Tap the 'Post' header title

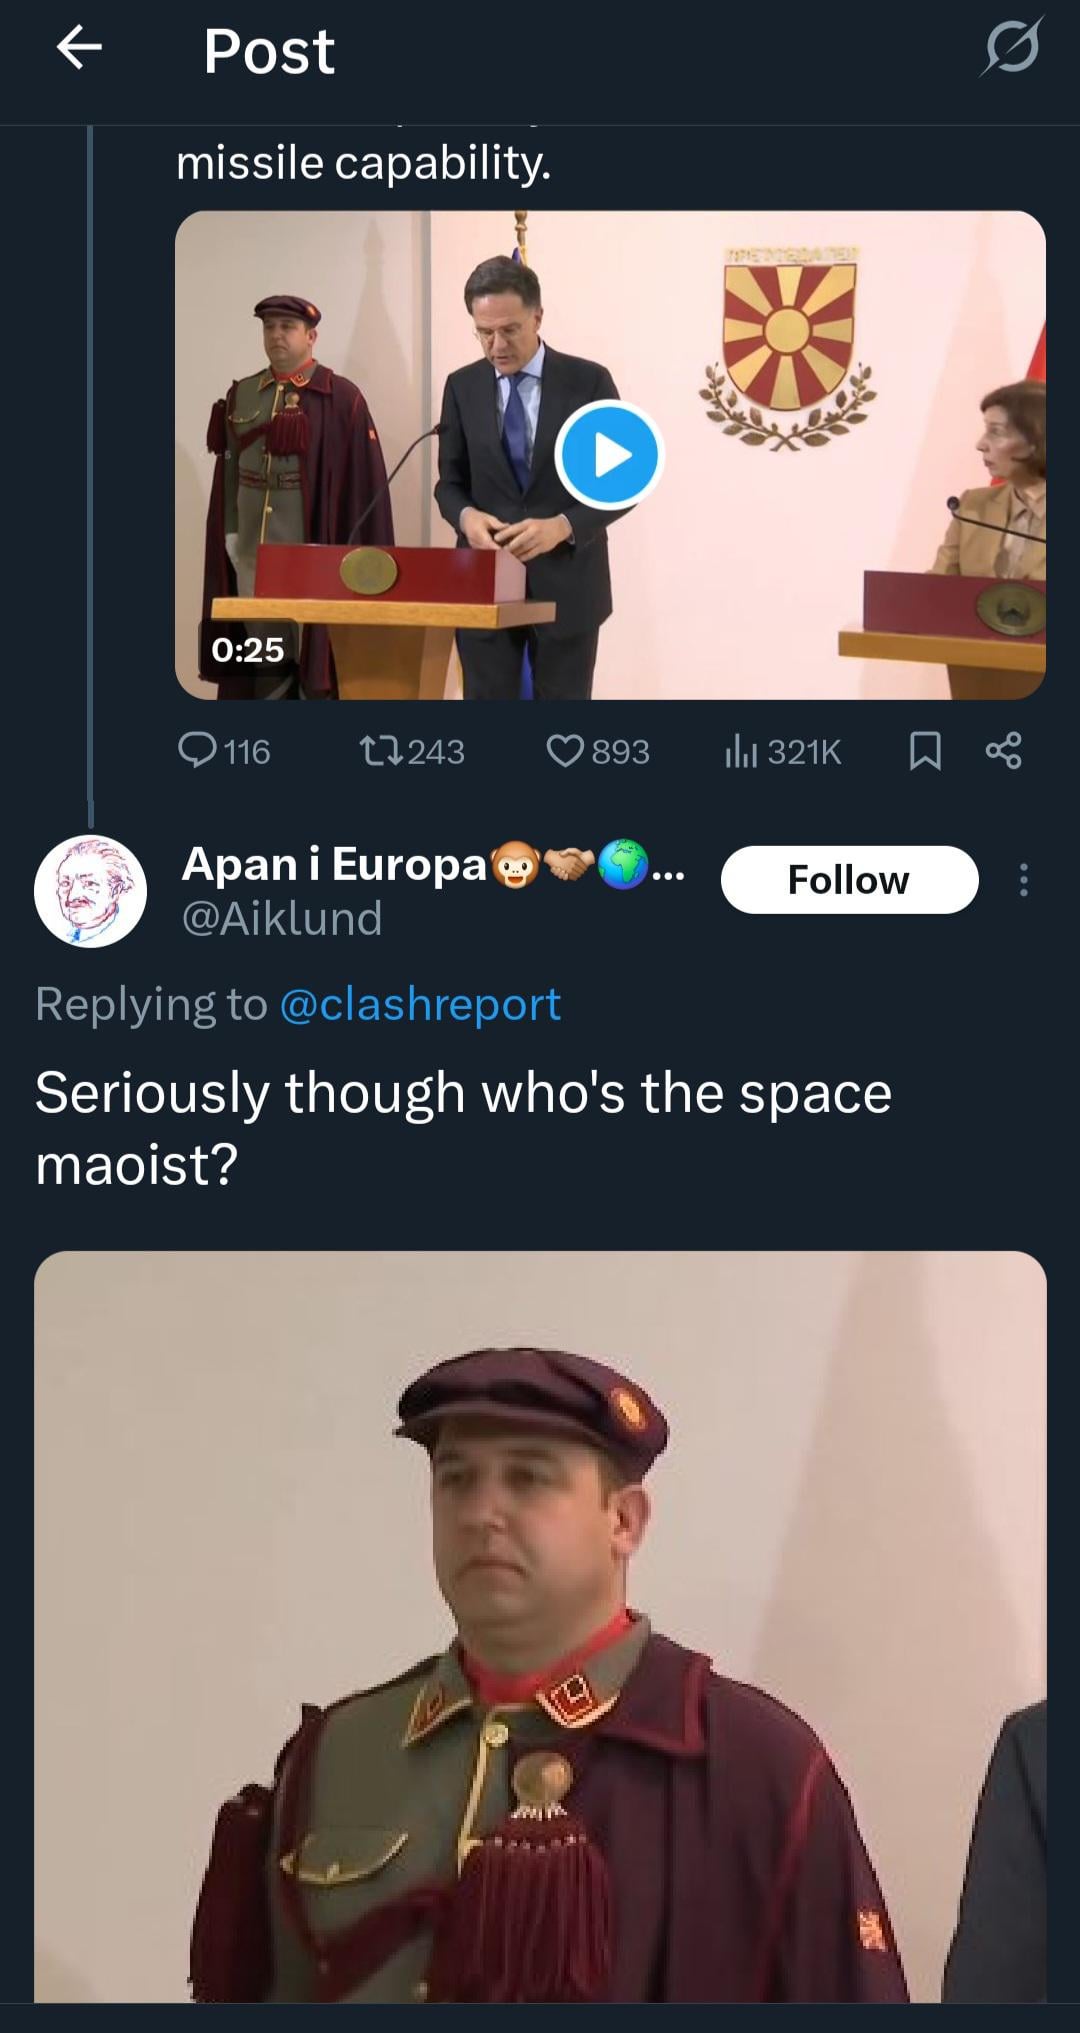269,51
